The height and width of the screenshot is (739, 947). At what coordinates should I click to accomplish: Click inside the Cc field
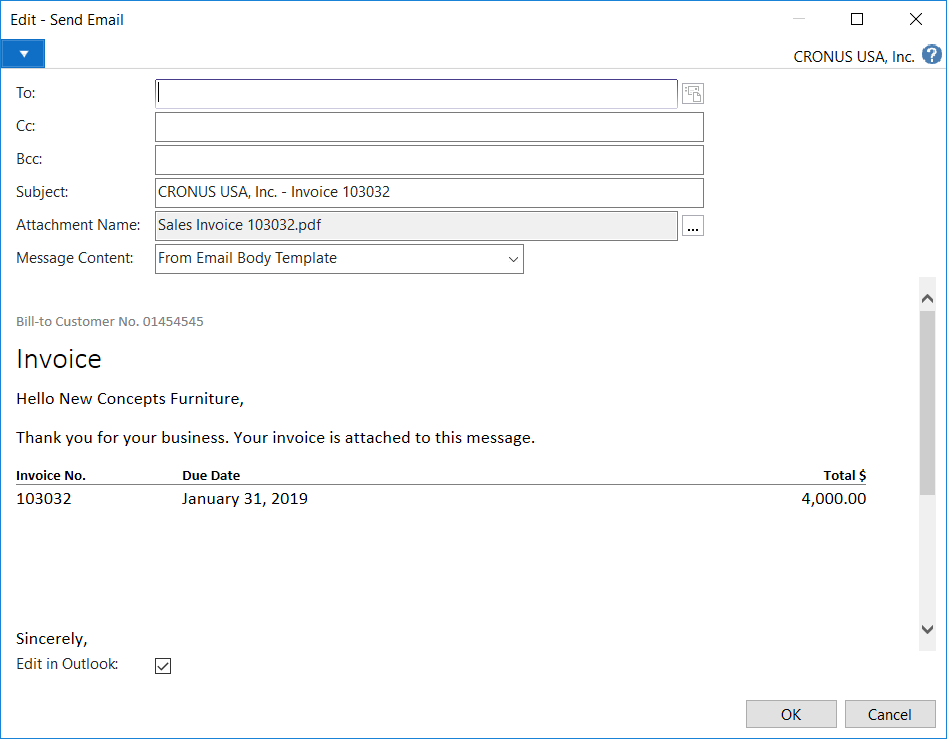[429, 127]
